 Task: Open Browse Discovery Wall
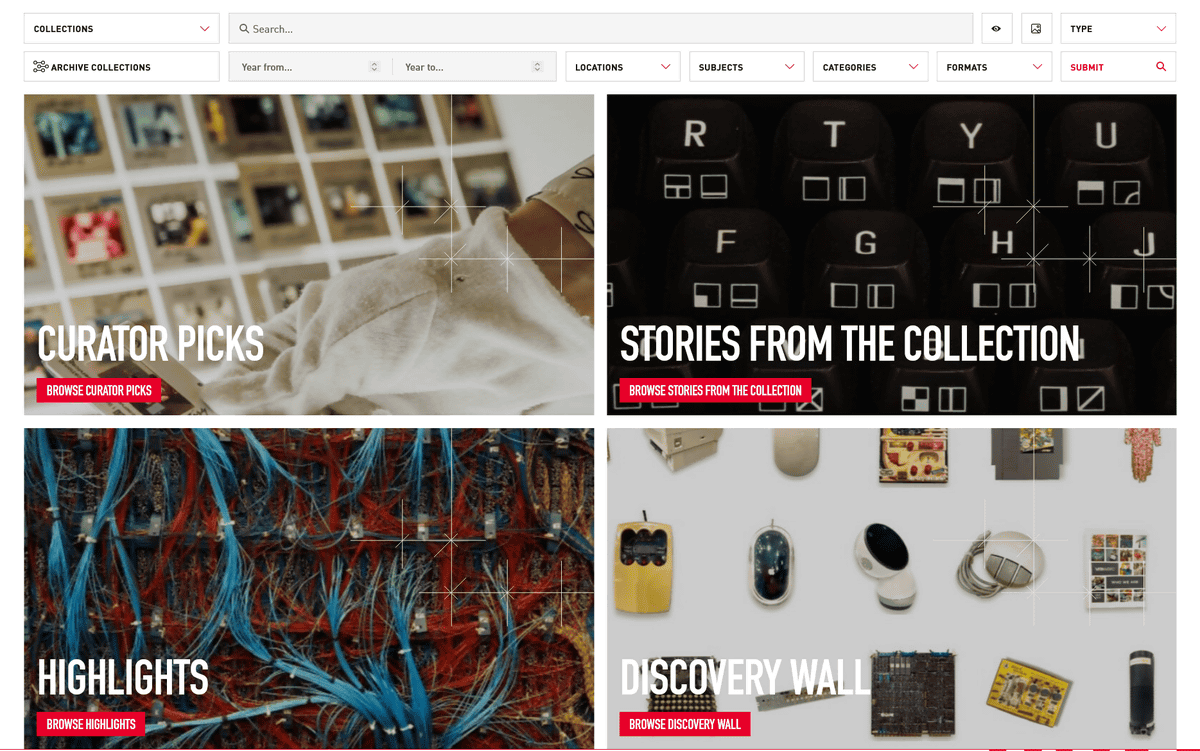(x=685, y=724)
